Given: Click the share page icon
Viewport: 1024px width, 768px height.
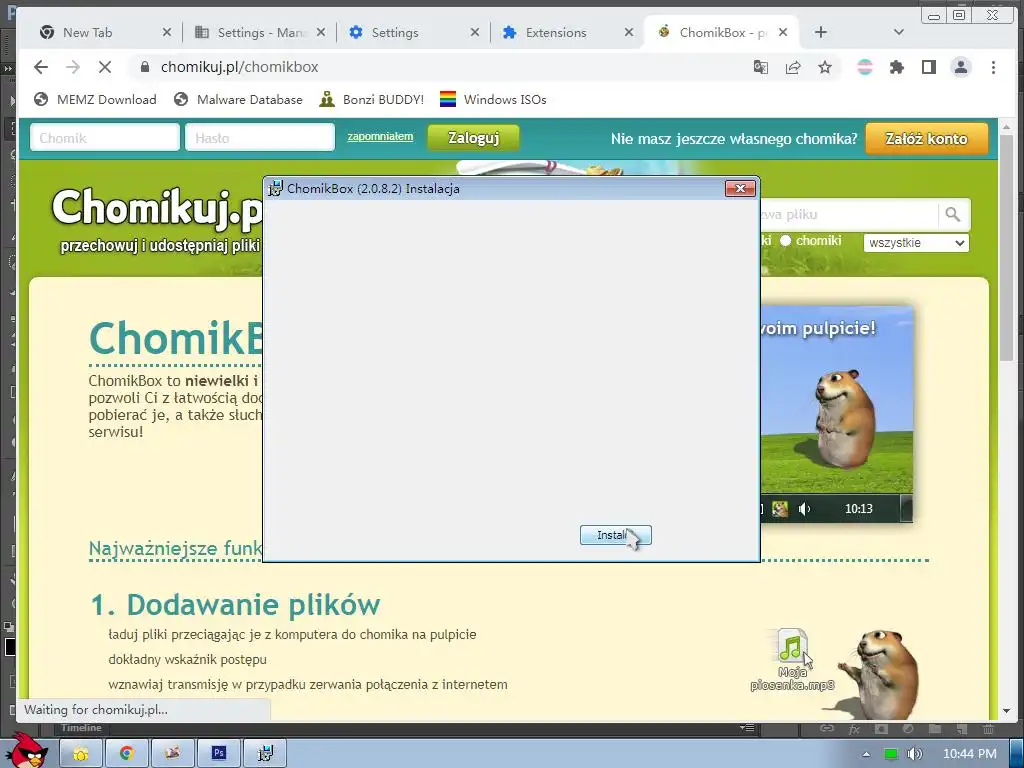Looking at the screenshot, I should pyautogui.click(x=793, y=67).
